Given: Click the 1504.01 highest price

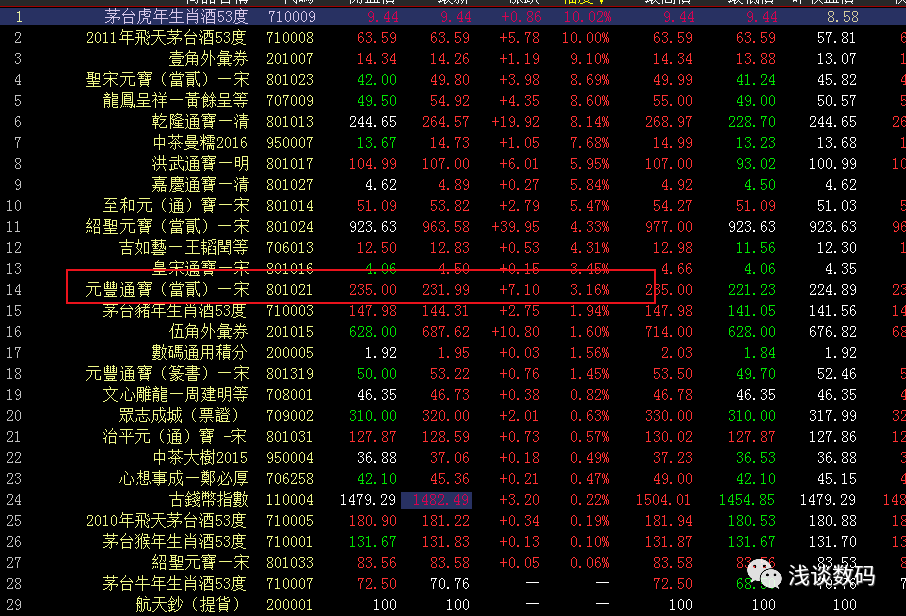Looking at the screenshot, I should pyautogui.click(x=664, y=500).
